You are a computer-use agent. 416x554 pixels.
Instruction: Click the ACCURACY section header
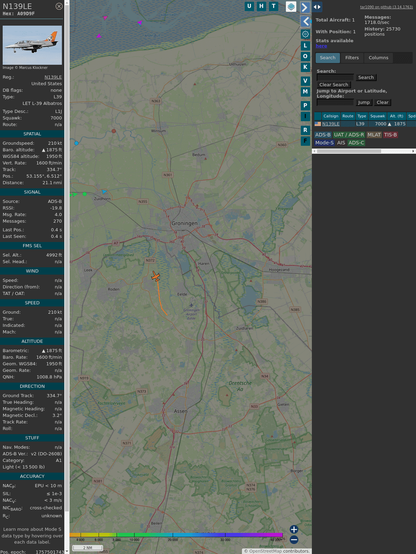pyautogui.click(x=32, y=476)
